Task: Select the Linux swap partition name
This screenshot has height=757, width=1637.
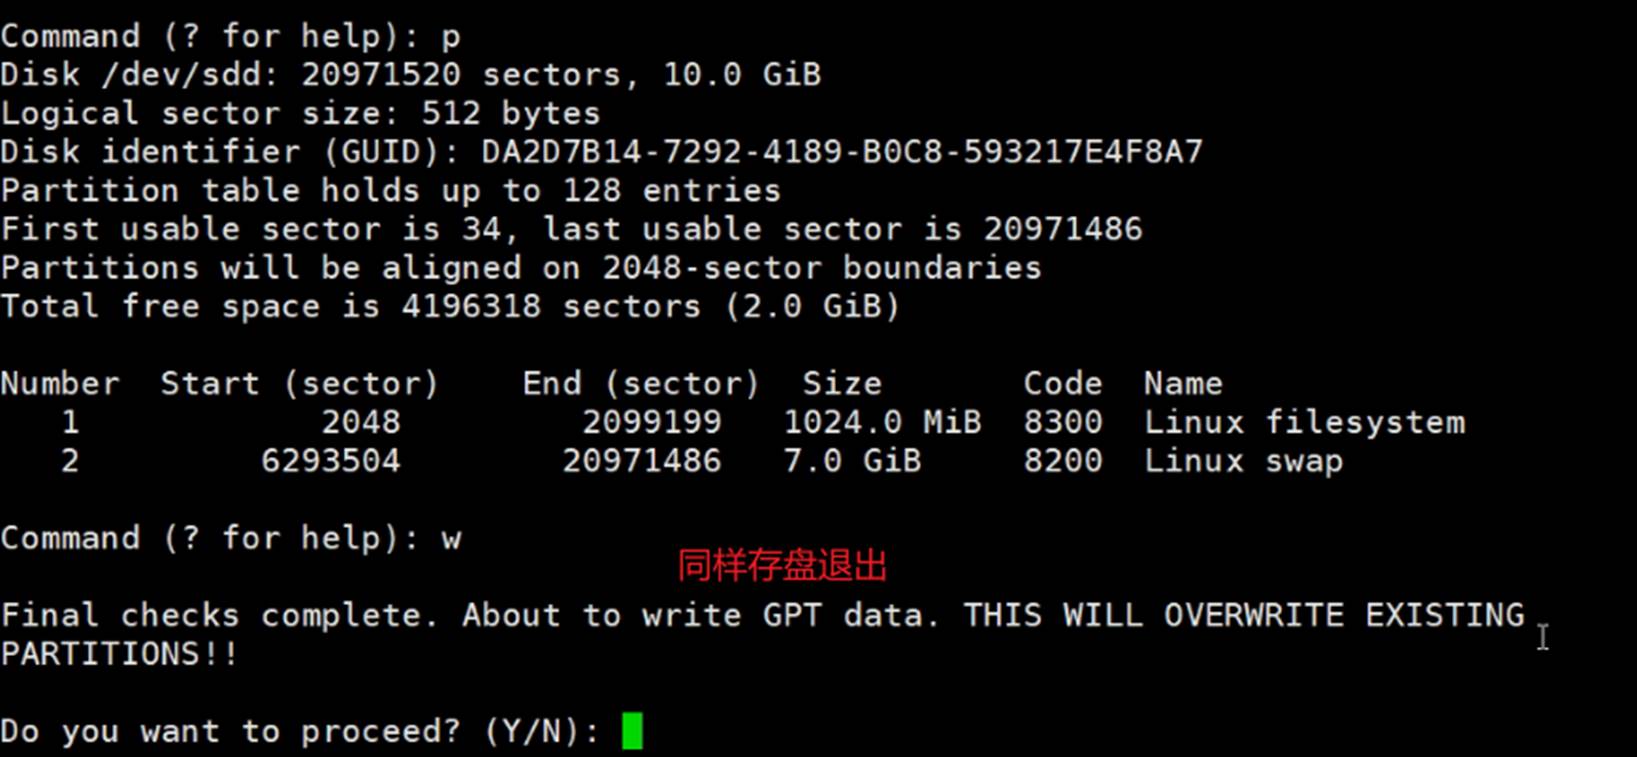Action: click(1243, 461)
